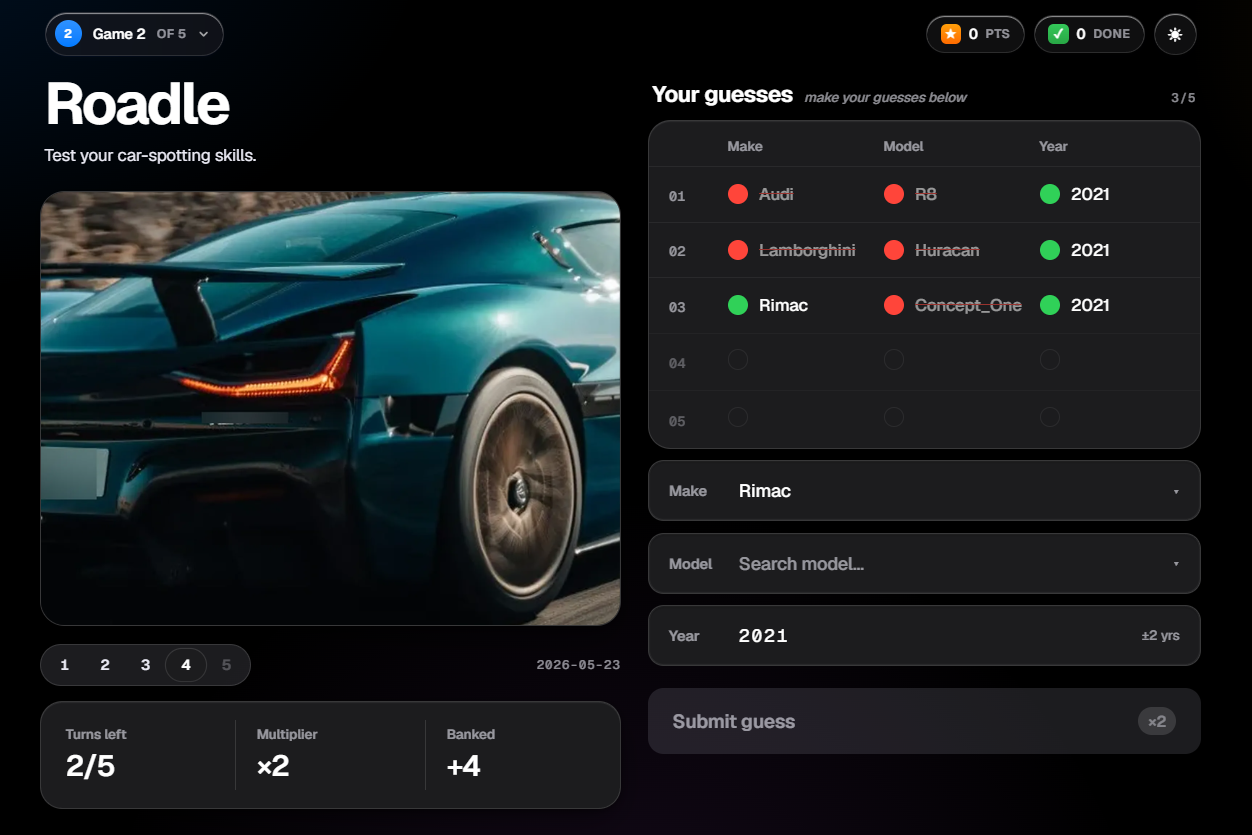The width and height of the screenshot is (1252, 835).
Task: Click the guessed make Audi
Action: pos(776,194)
